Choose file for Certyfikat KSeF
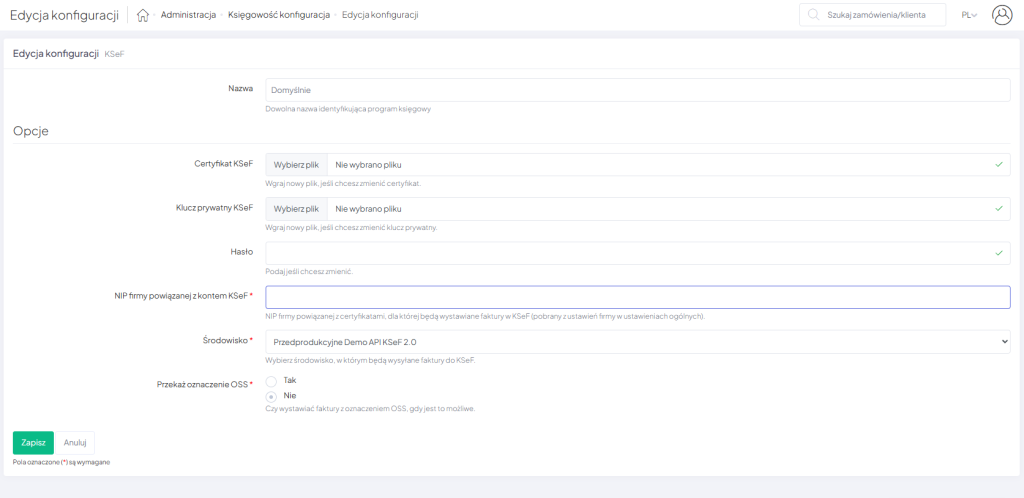Image resolution: width=1024 pixels, height=498 pixels. coord(296,164)
